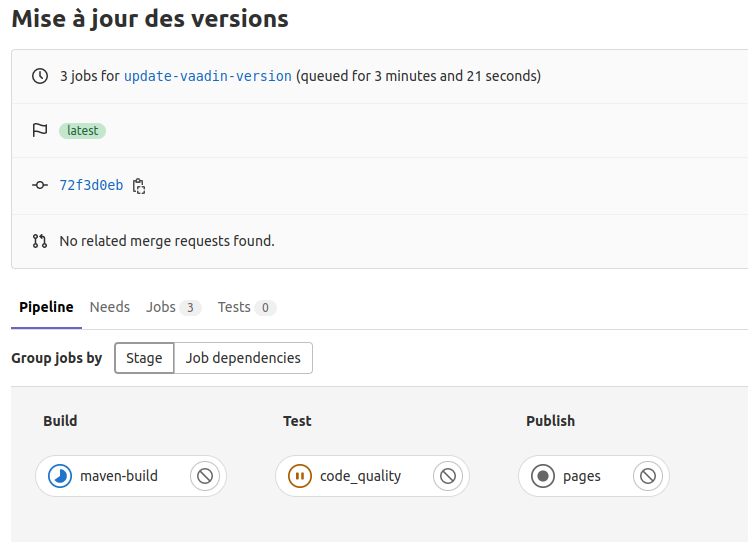Click the Build stage heading
Image resolution: width=748 pixels, height=542 pixels.
pyautogui.click(x=60, y=421)
